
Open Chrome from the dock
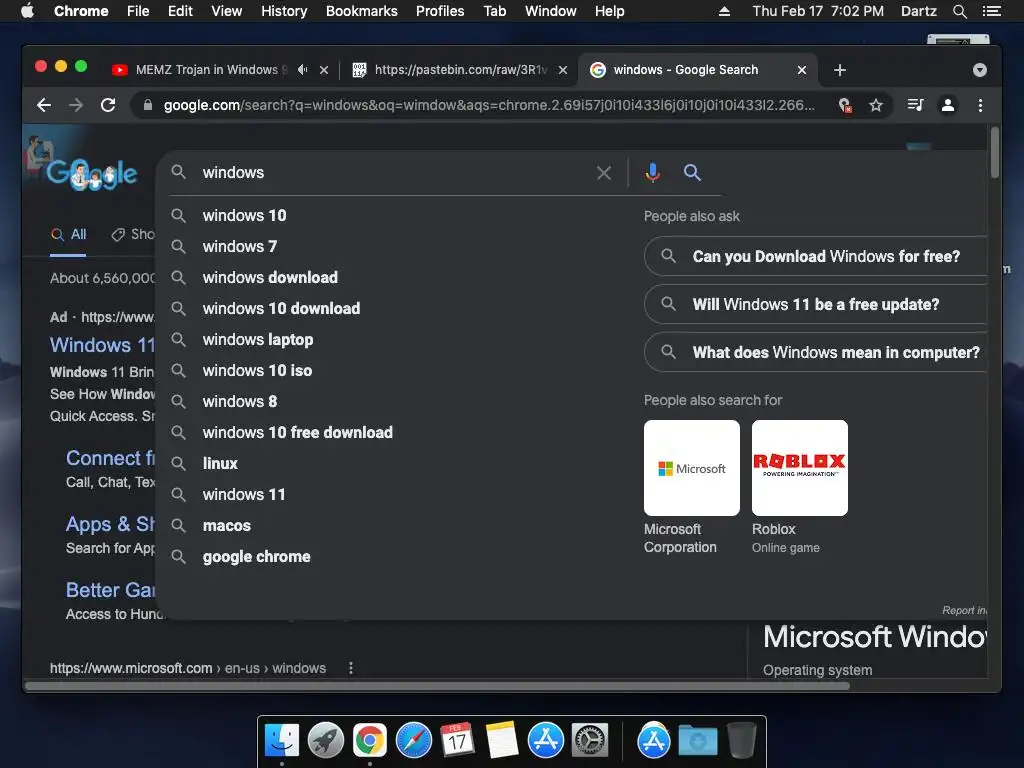[x=370, y=740]
